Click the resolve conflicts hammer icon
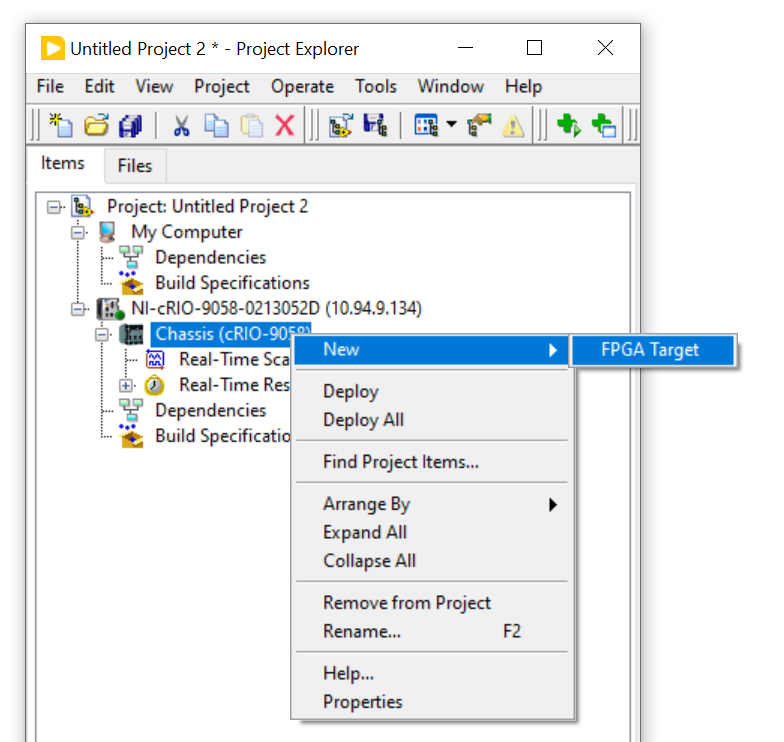The width and height of the screenshot is (784, 742). (x=479, y=125)
